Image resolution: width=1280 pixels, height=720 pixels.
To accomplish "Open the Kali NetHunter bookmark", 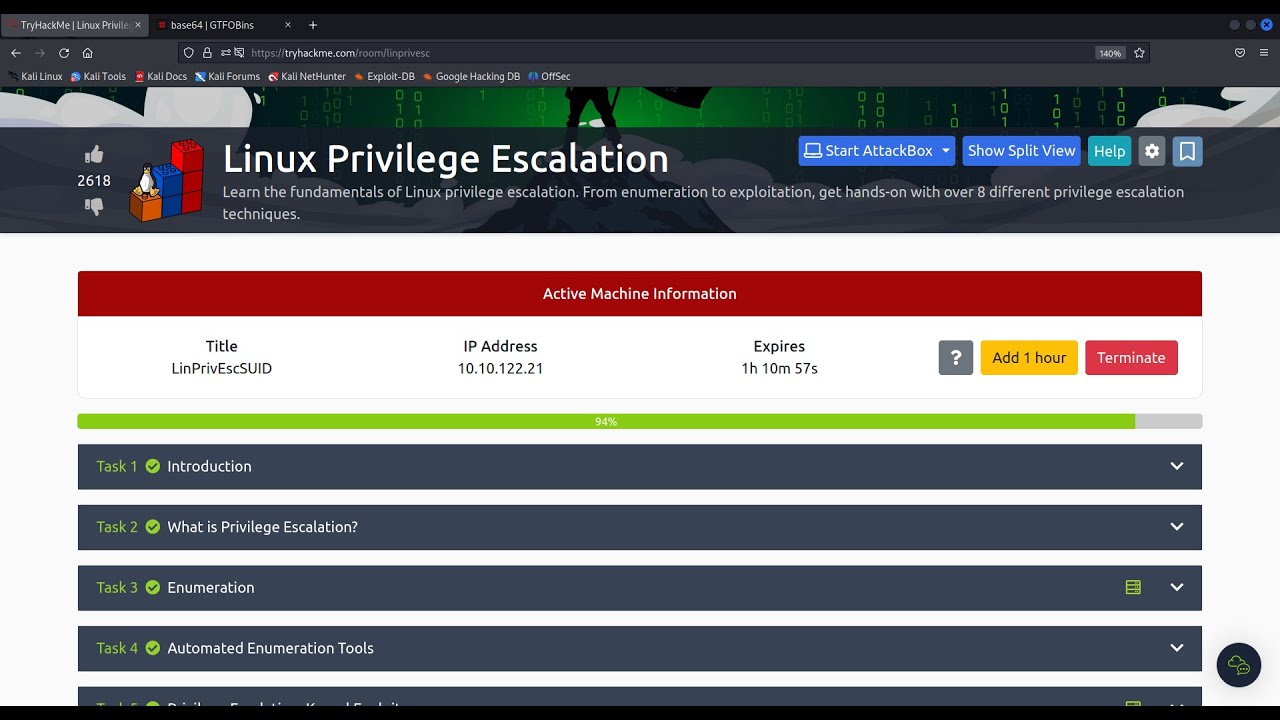I will point(307,76).
